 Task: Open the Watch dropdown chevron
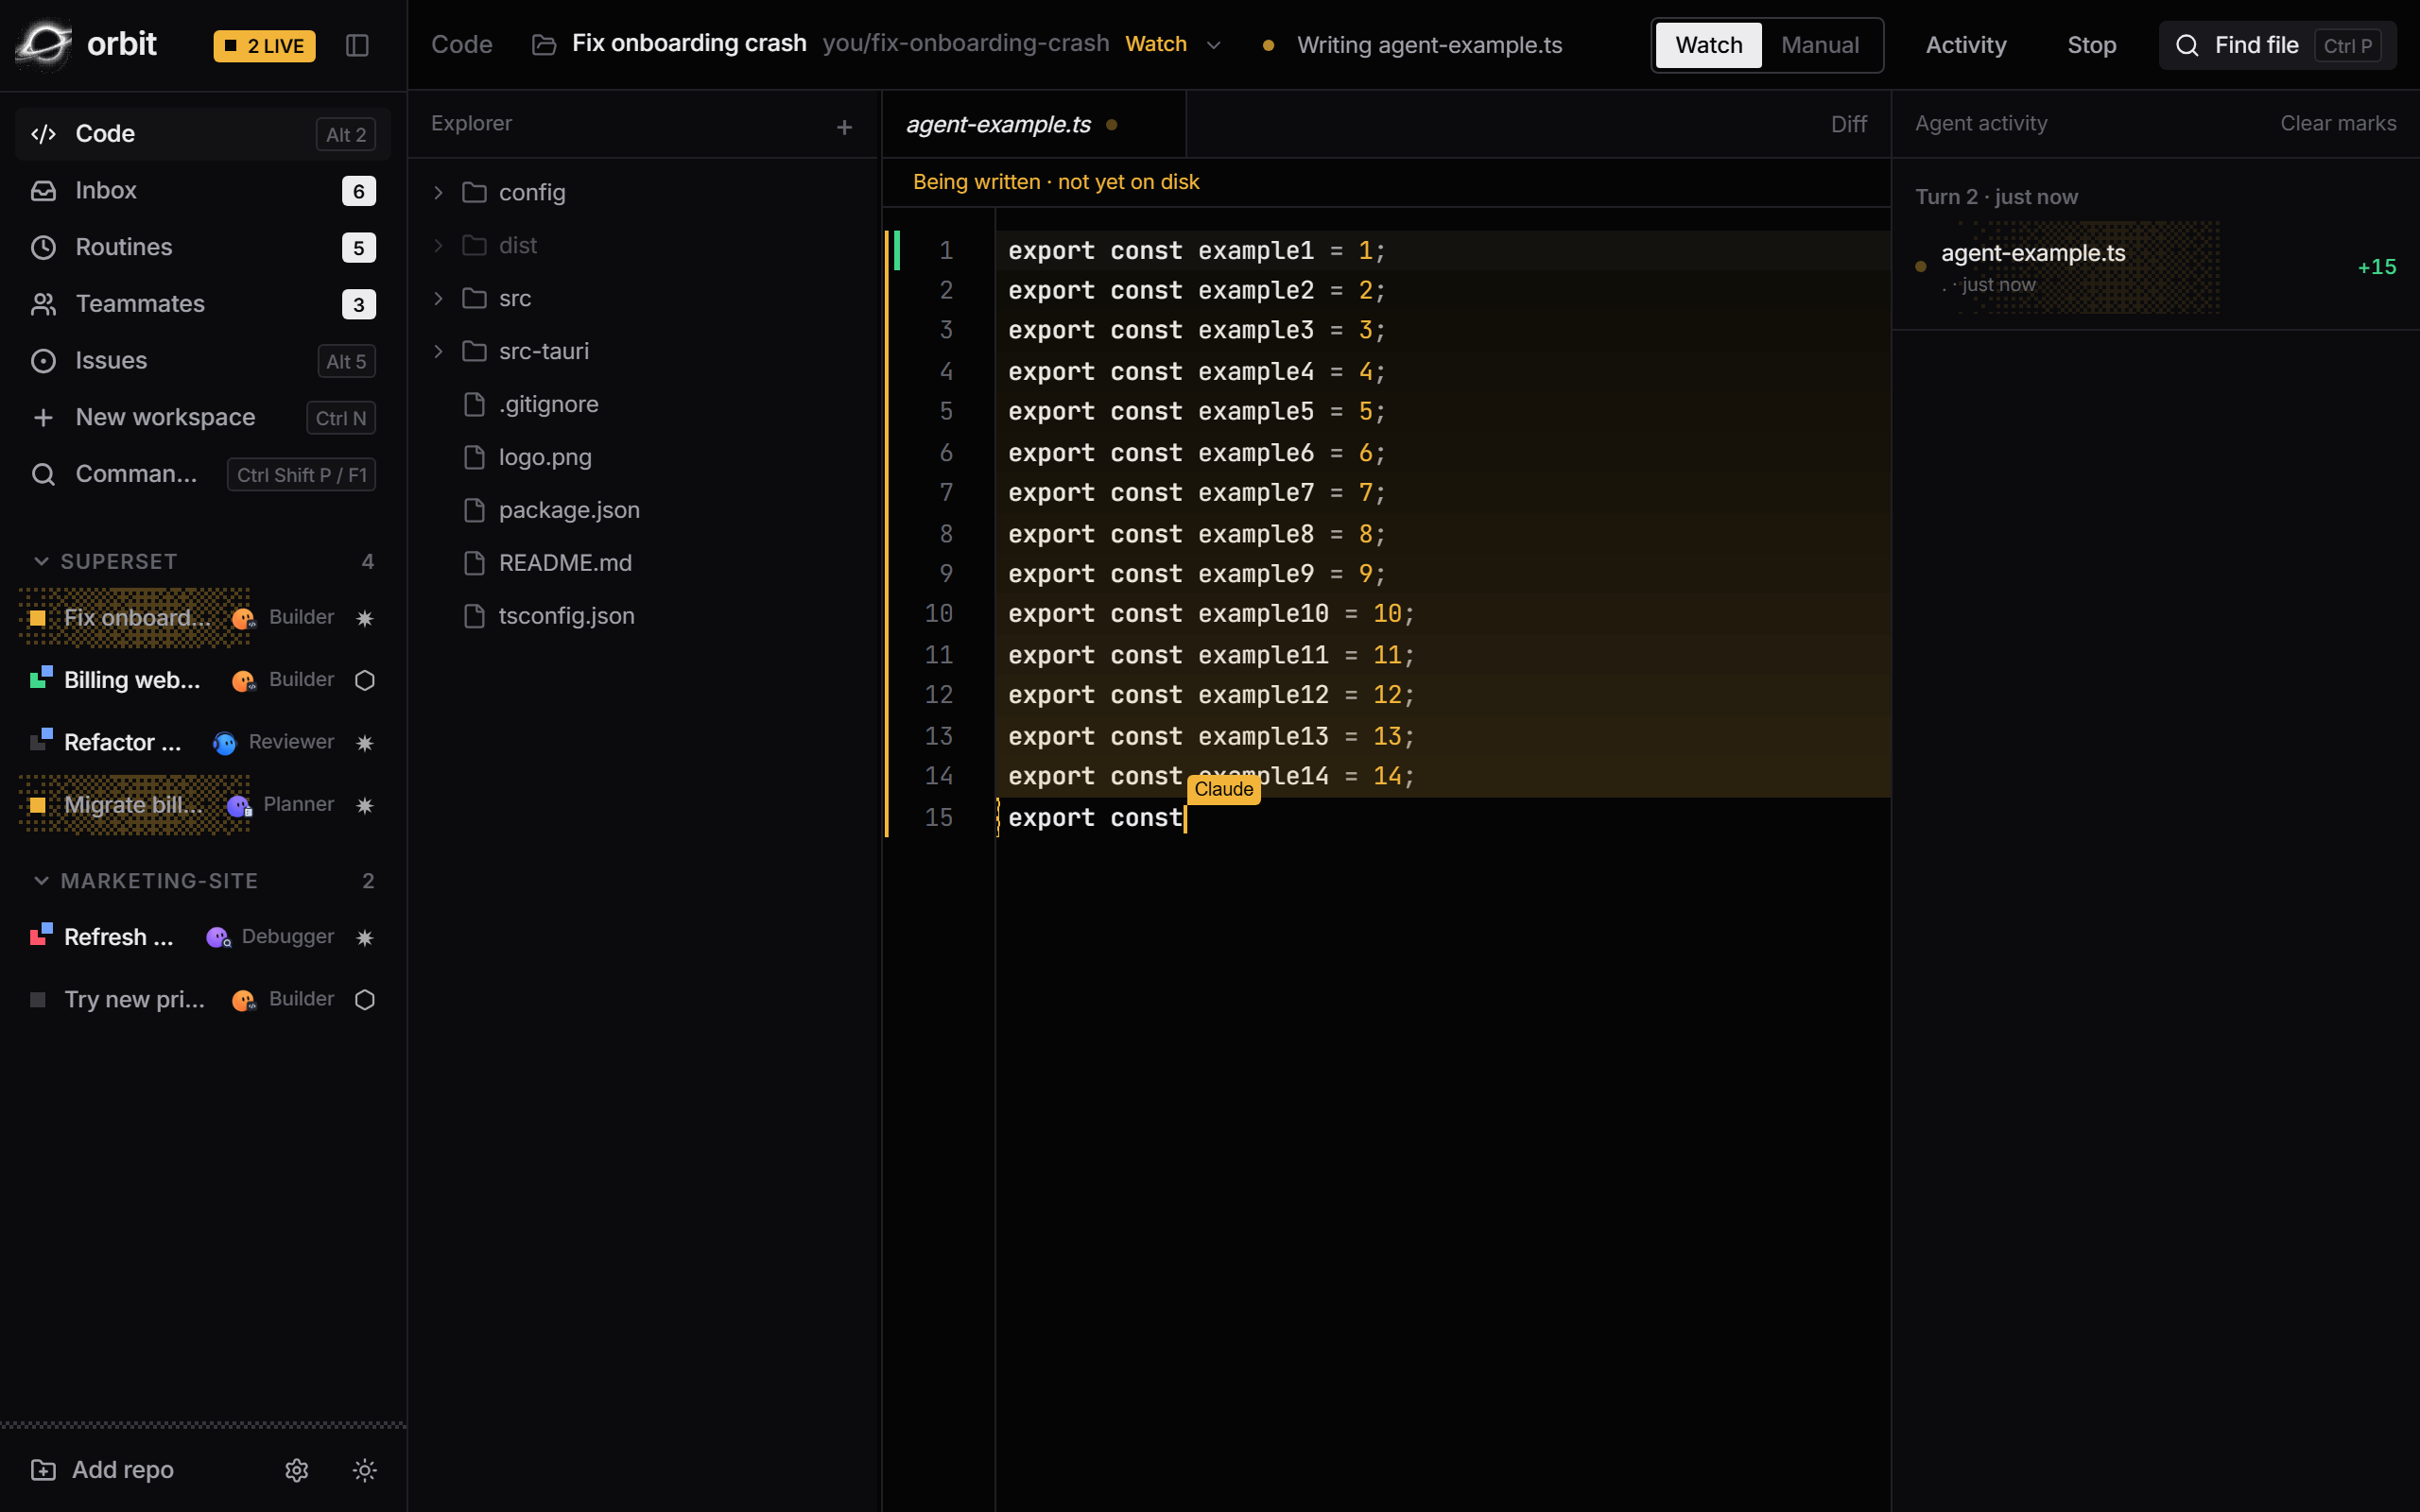coord(1214,45)
